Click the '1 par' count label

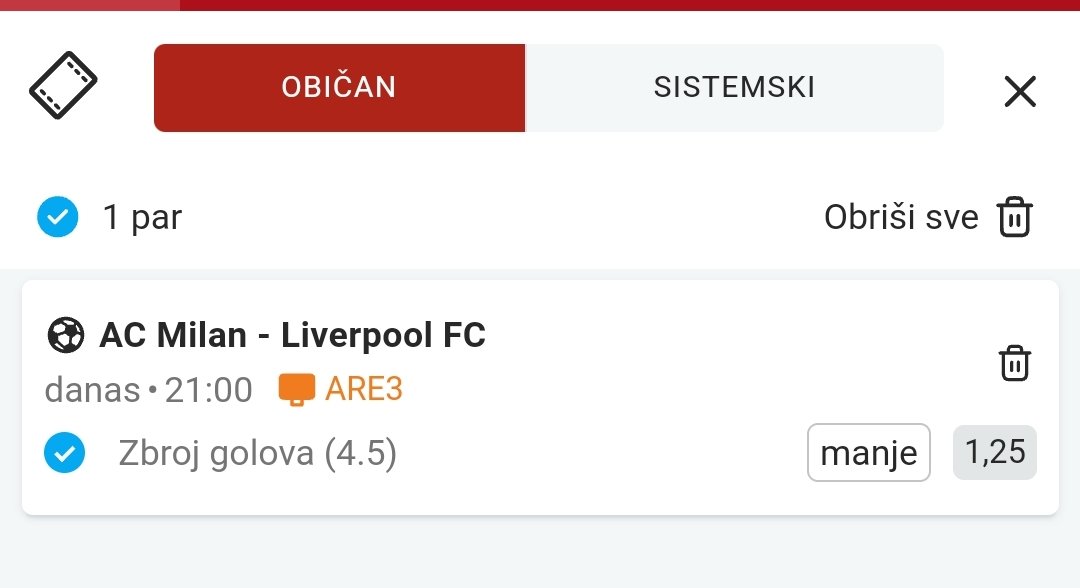(143, 218)
